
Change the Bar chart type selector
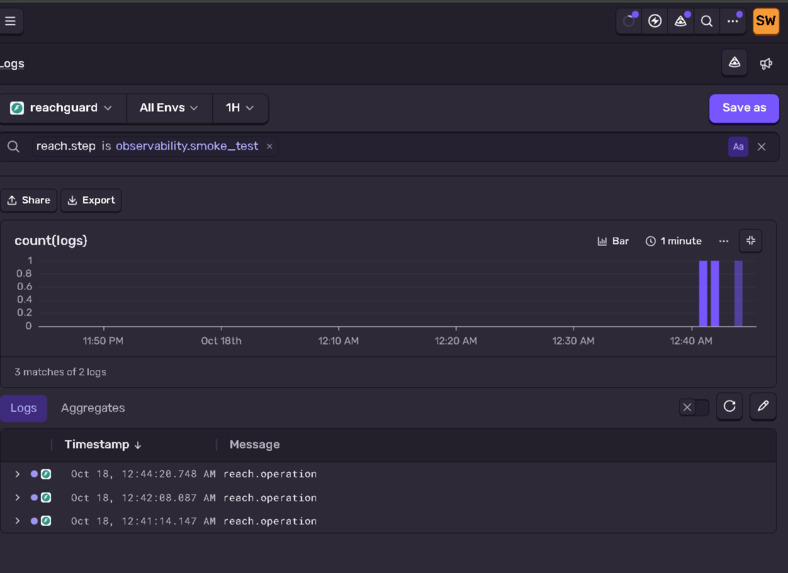(x=613, y=241)
